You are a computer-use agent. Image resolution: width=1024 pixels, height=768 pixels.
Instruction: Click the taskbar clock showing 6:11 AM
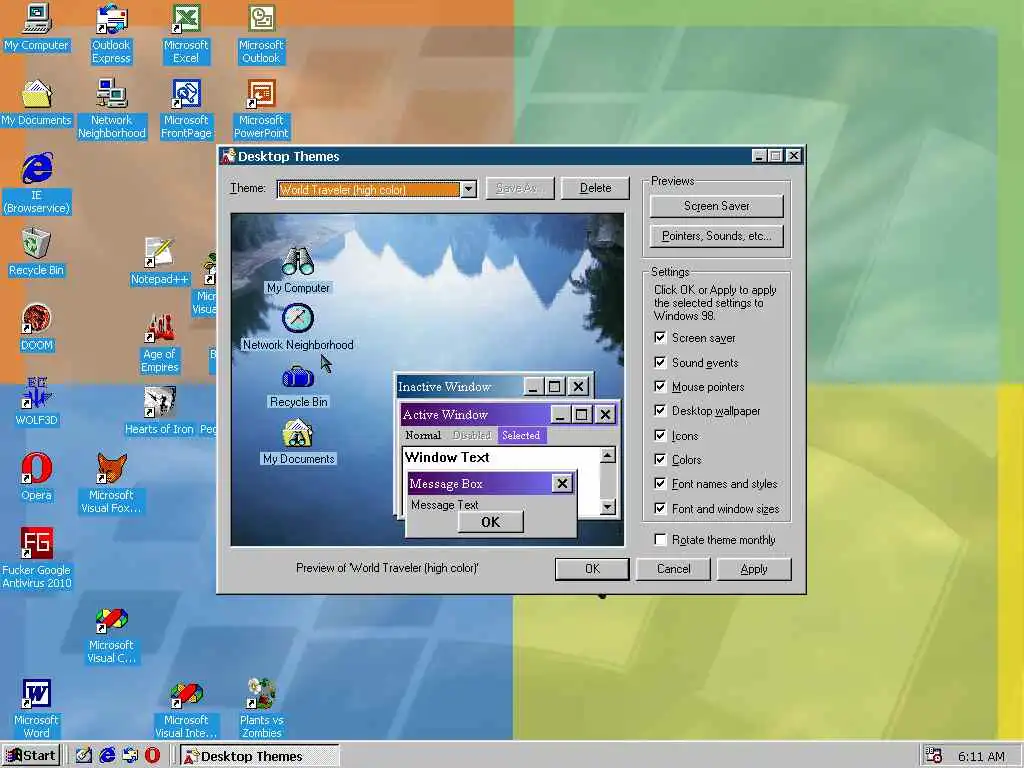click(981, 756)
